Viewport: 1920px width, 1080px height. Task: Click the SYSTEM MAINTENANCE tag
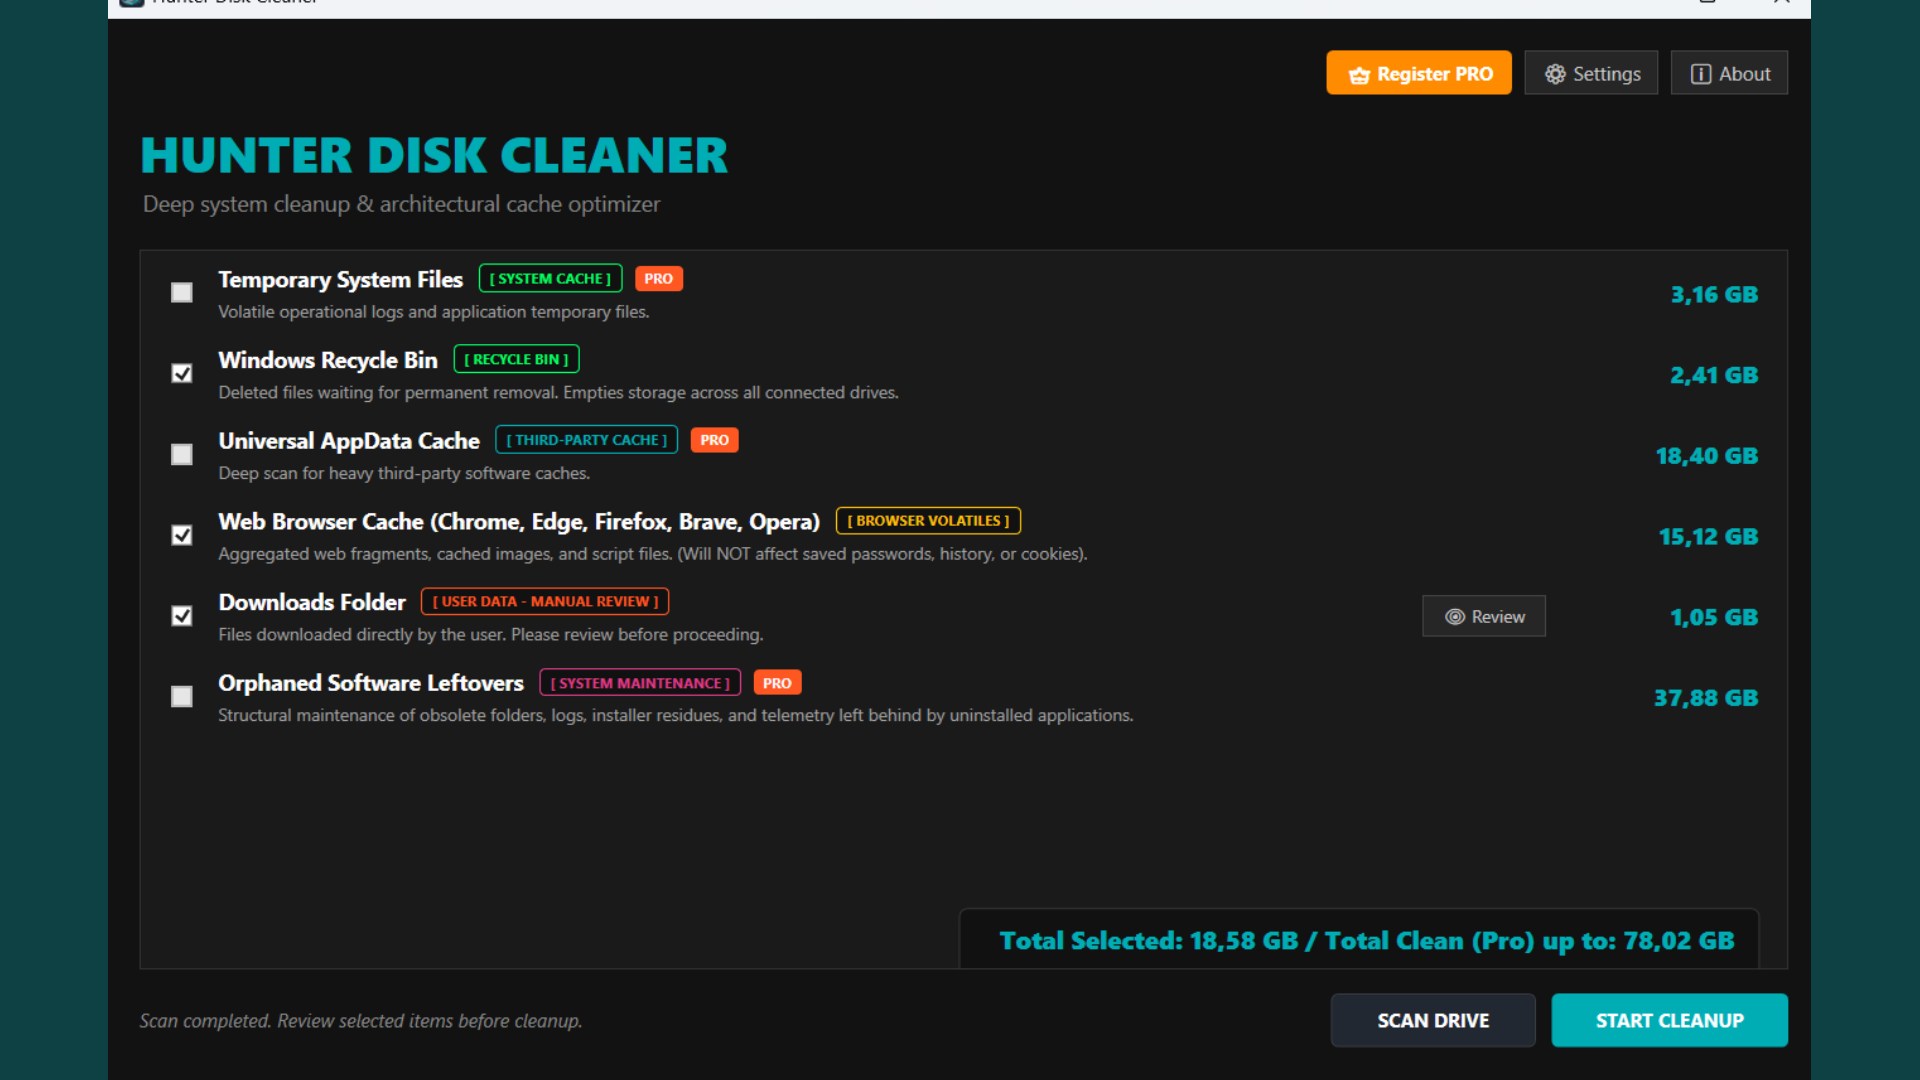click(x=640, y=683)
